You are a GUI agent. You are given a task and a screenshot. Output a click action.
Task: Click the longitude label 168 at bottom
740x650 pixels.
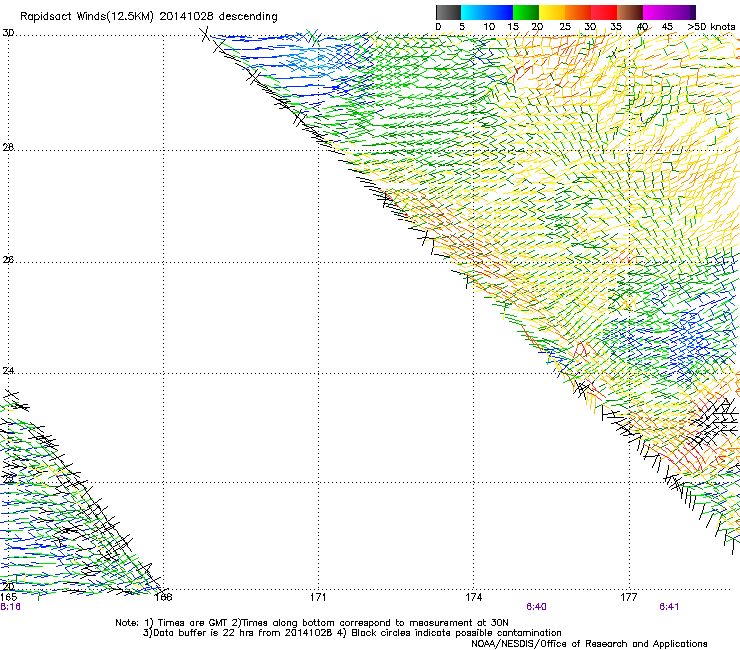[x=163, y=597]
